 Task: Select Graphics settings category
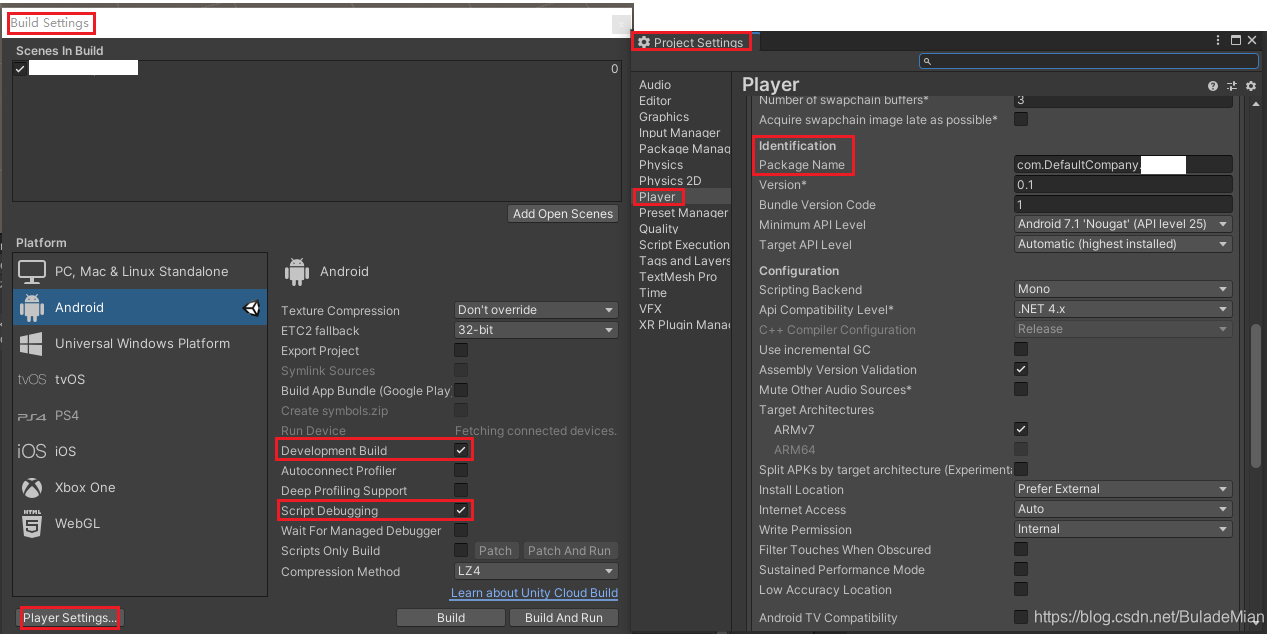point(664,117)
